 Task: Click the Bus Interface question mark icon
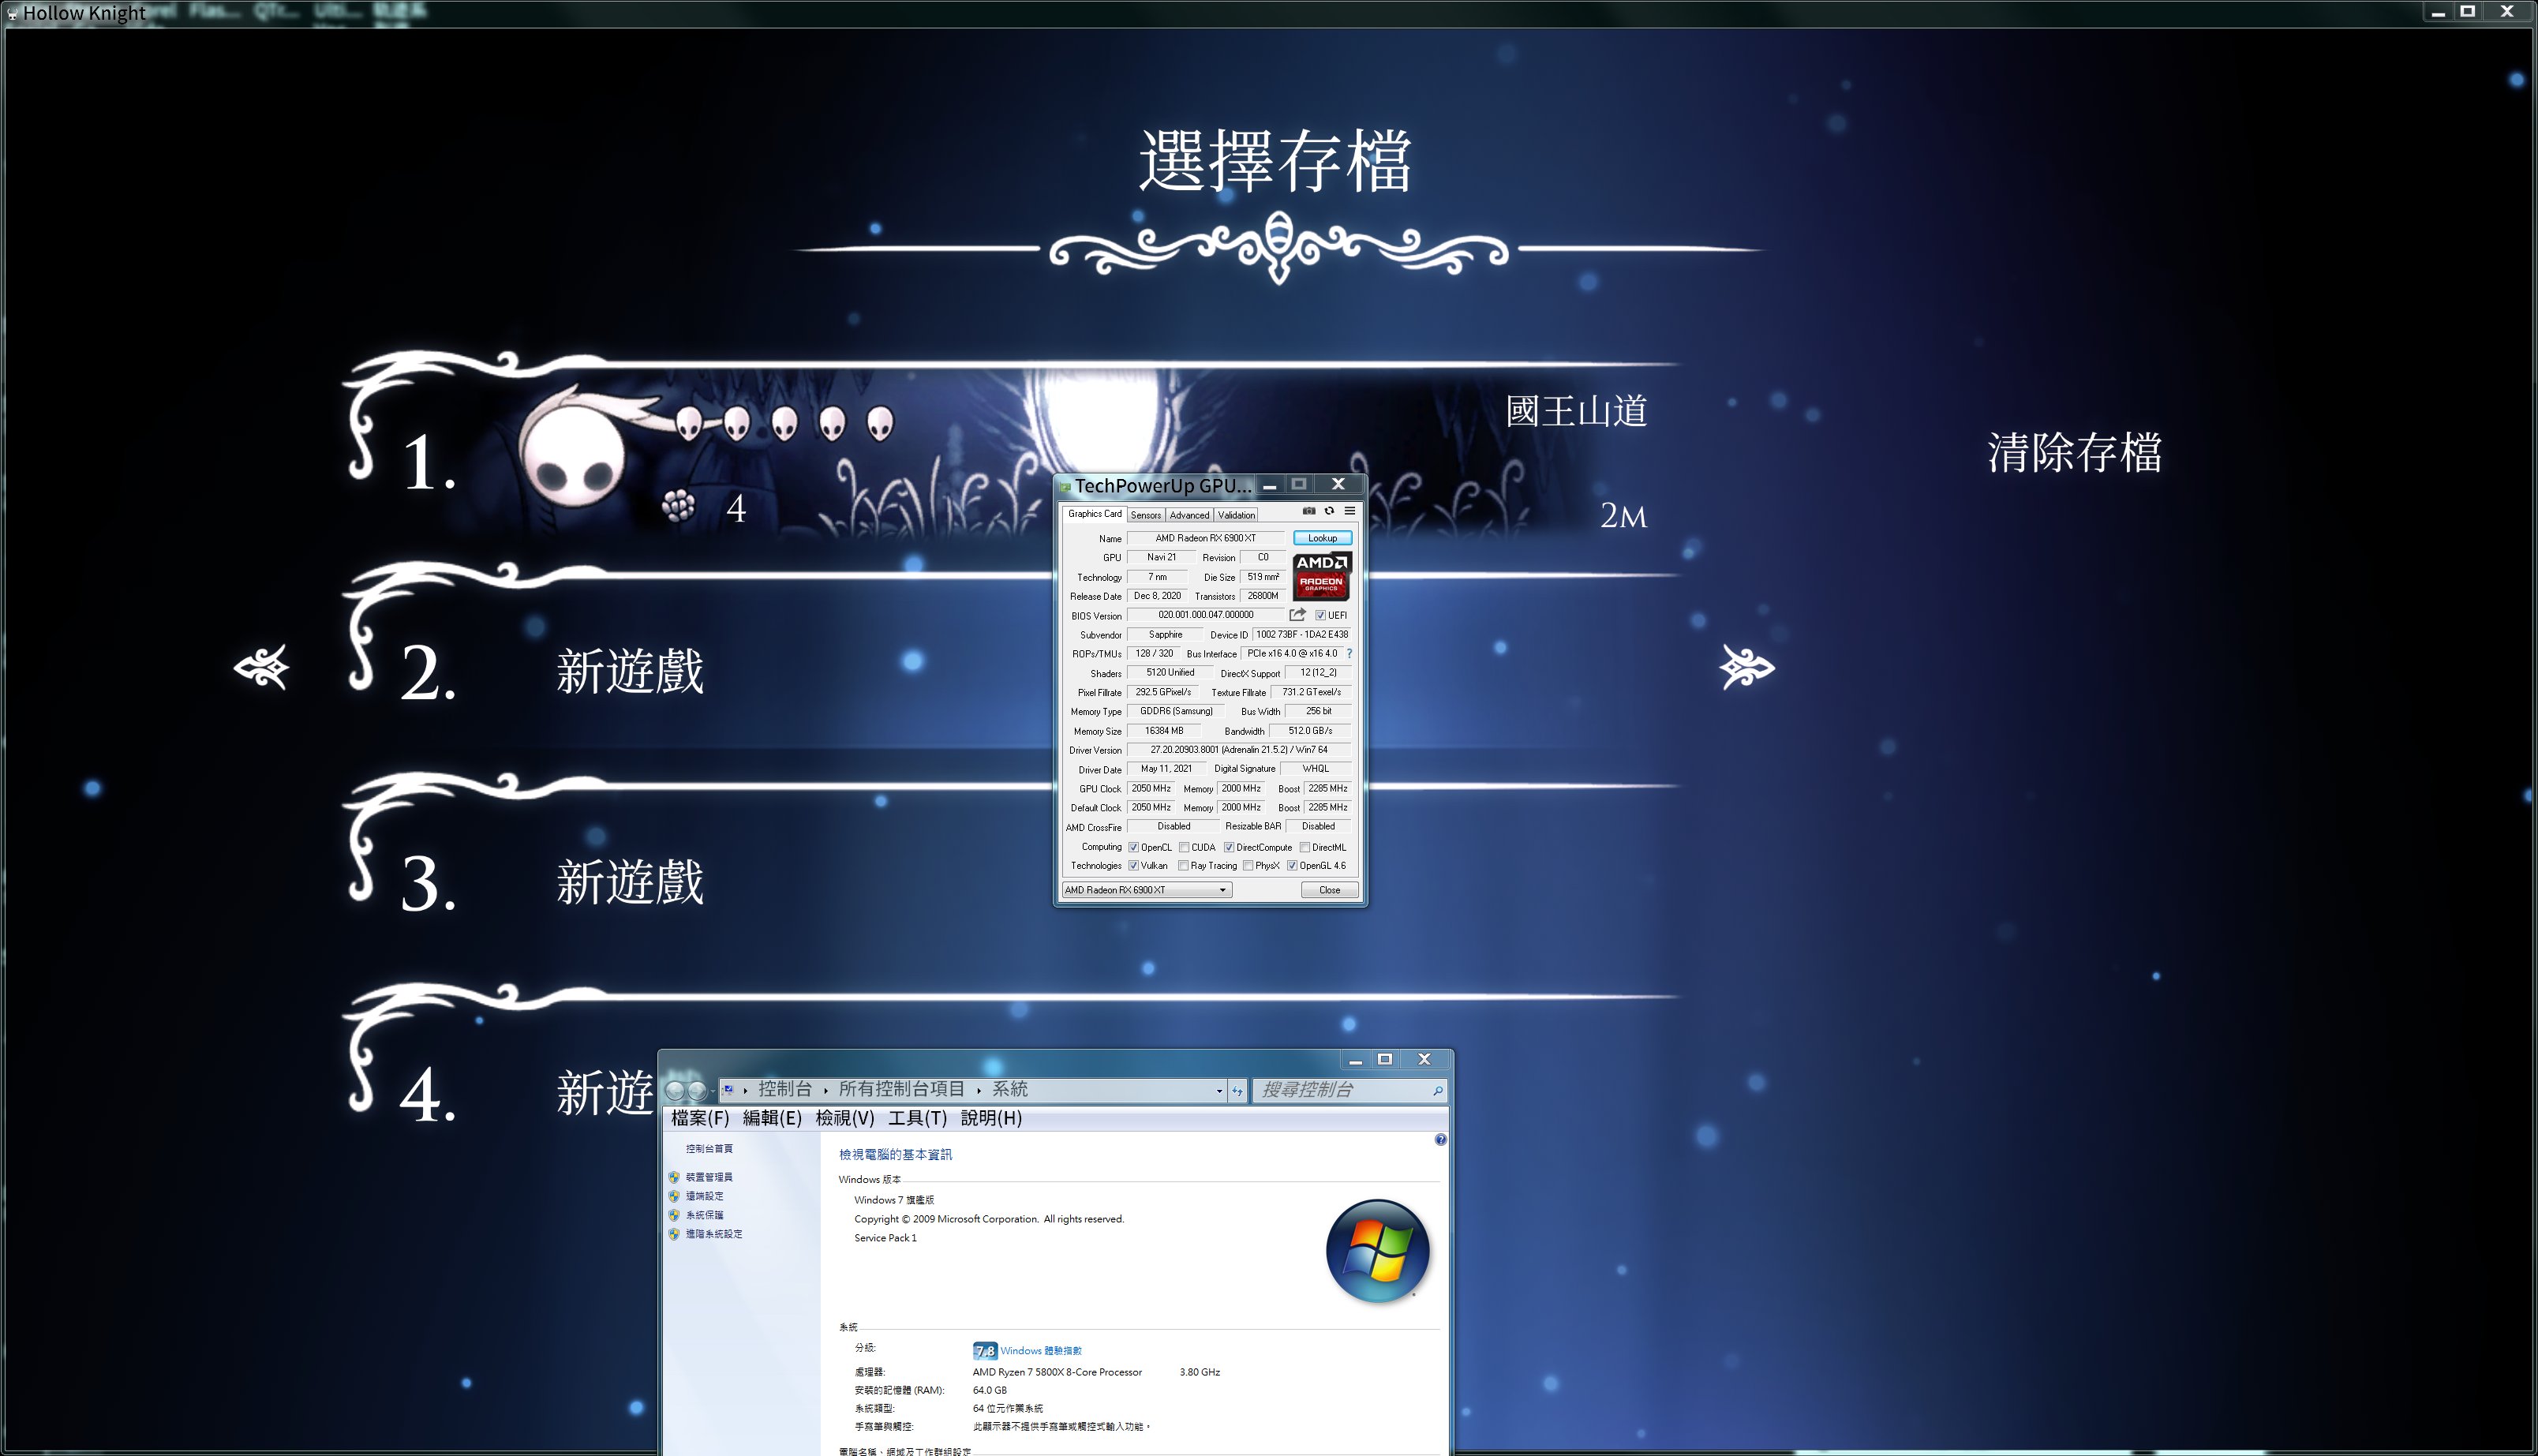(x=1349, y=653)
